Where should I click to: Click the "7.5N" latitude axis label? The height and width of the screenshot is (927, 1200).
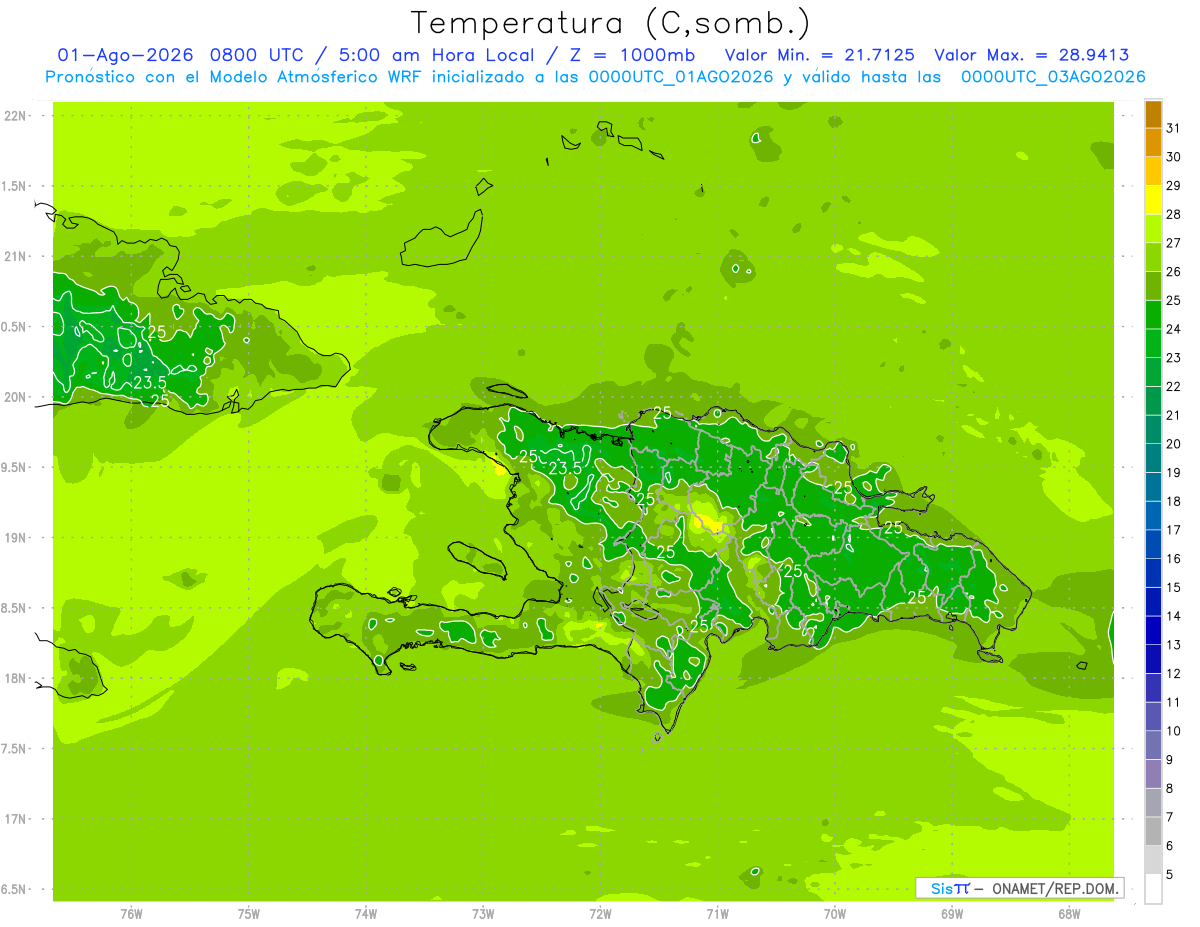(14, 749)
